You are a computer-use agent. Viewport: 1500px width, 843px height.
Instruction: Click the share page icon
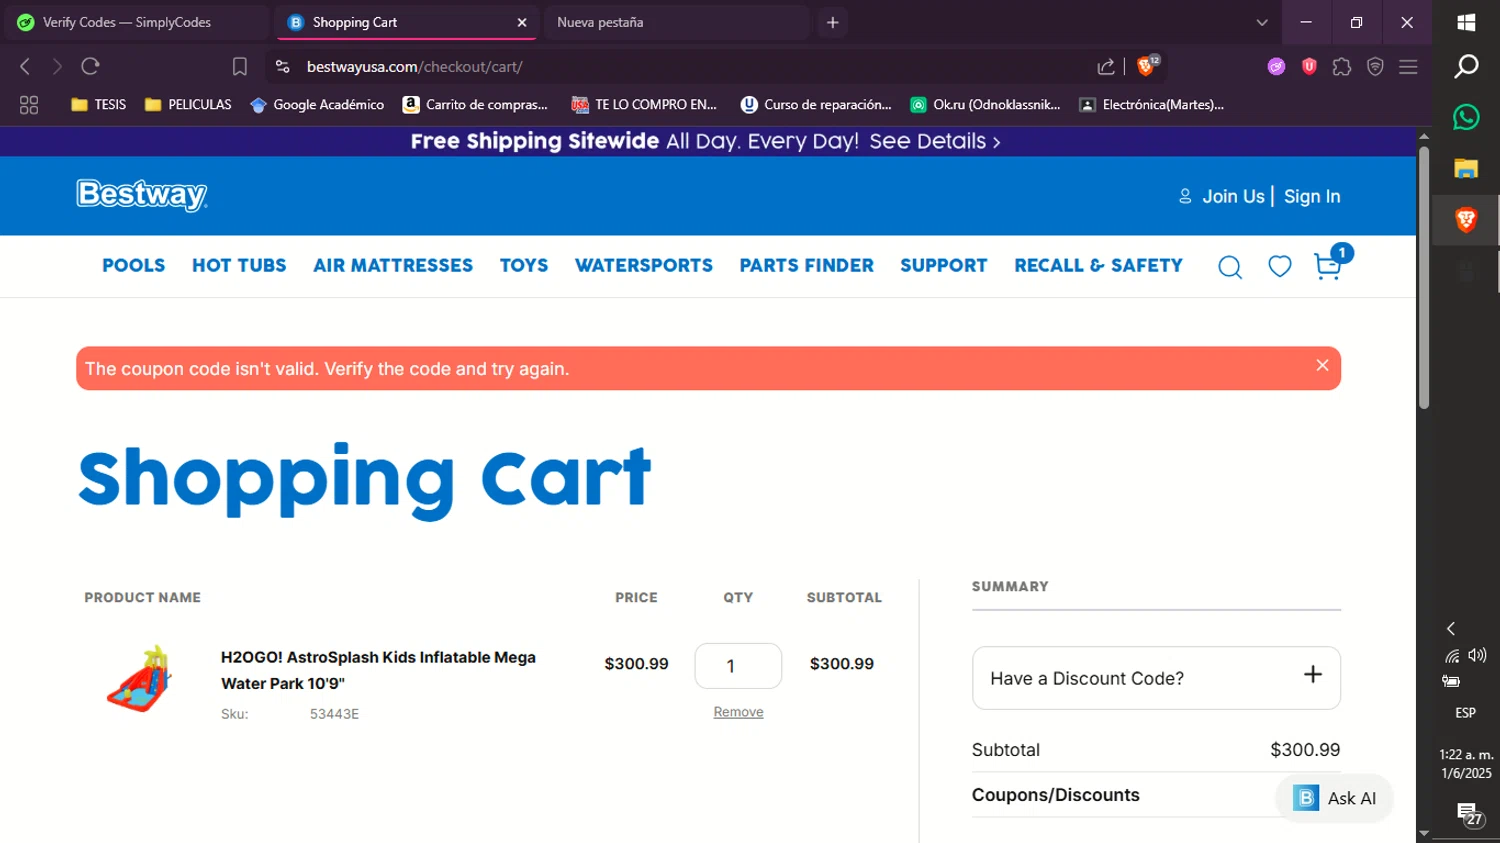(1106, 66)
